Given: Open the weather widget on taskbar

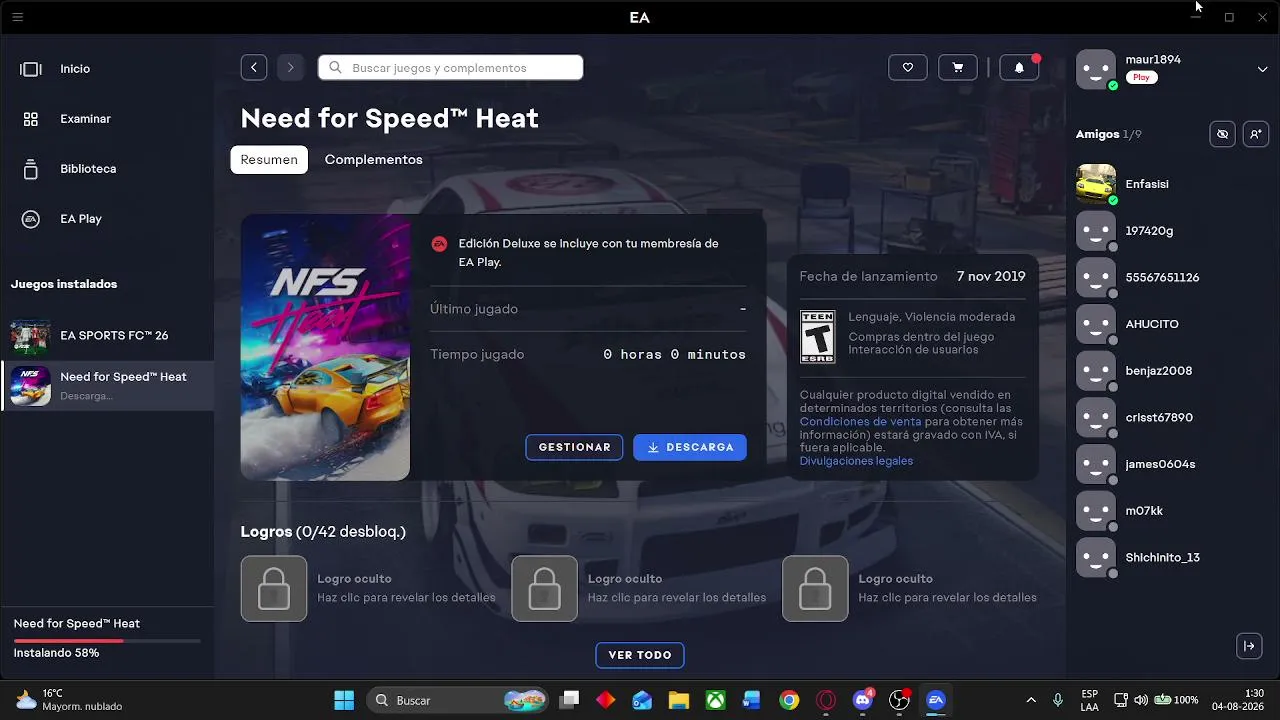Looking at the screenshot, I should coord(68,700).
